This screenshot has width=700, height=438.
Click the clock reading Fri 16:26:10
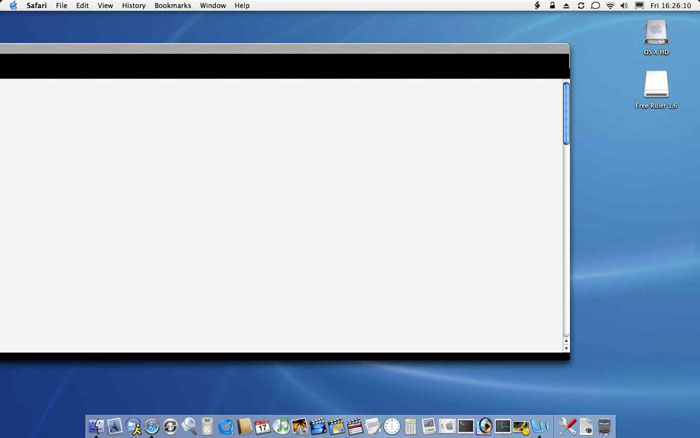click(671, 5)
